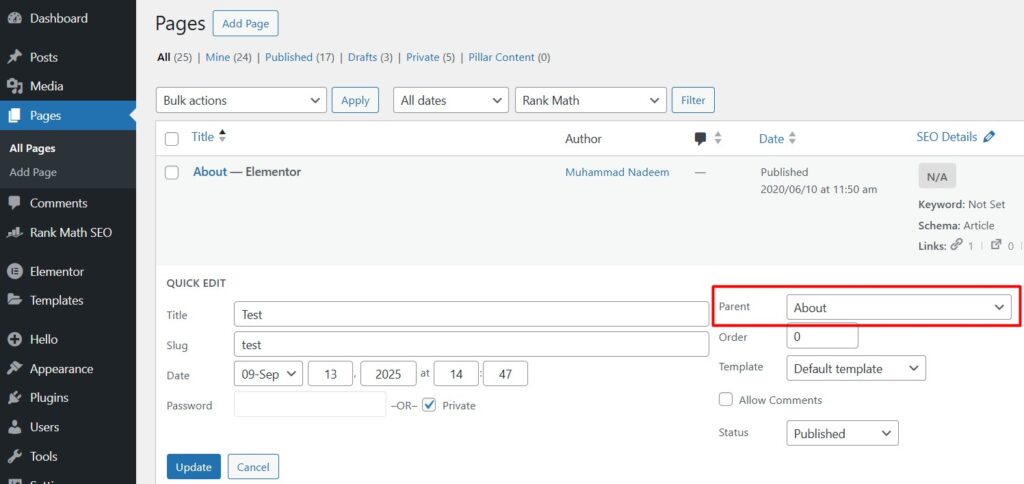The image size is (1024, 484).
Task: Click the Hello plus icon
Action: 14,340
